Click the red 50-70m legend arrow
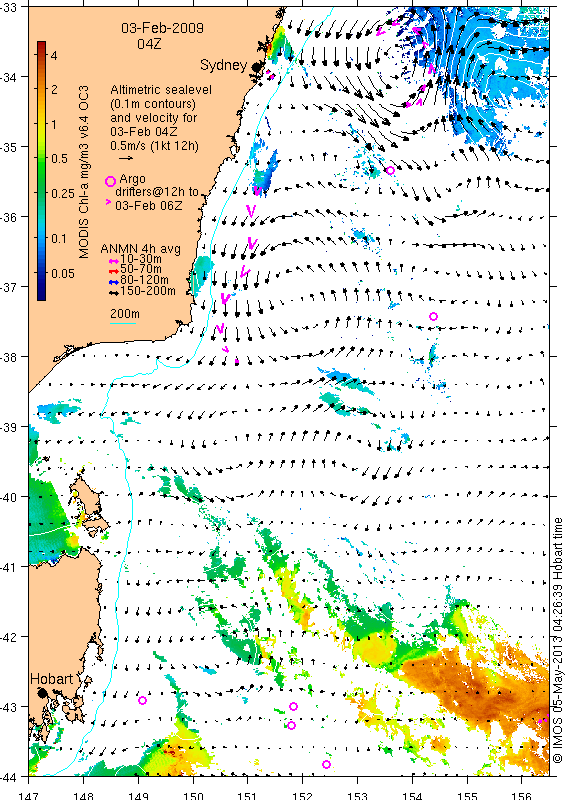The height and width of the screenshot is (800, 570). [x=114, y=271]
